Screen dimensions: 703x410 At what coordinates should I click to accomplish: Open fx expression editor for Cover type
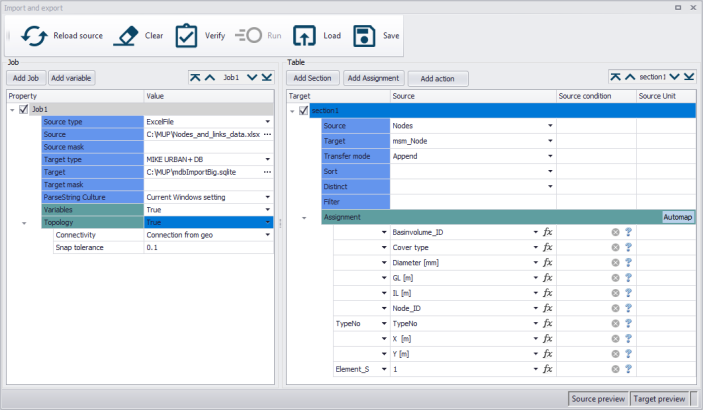(547, 247)
